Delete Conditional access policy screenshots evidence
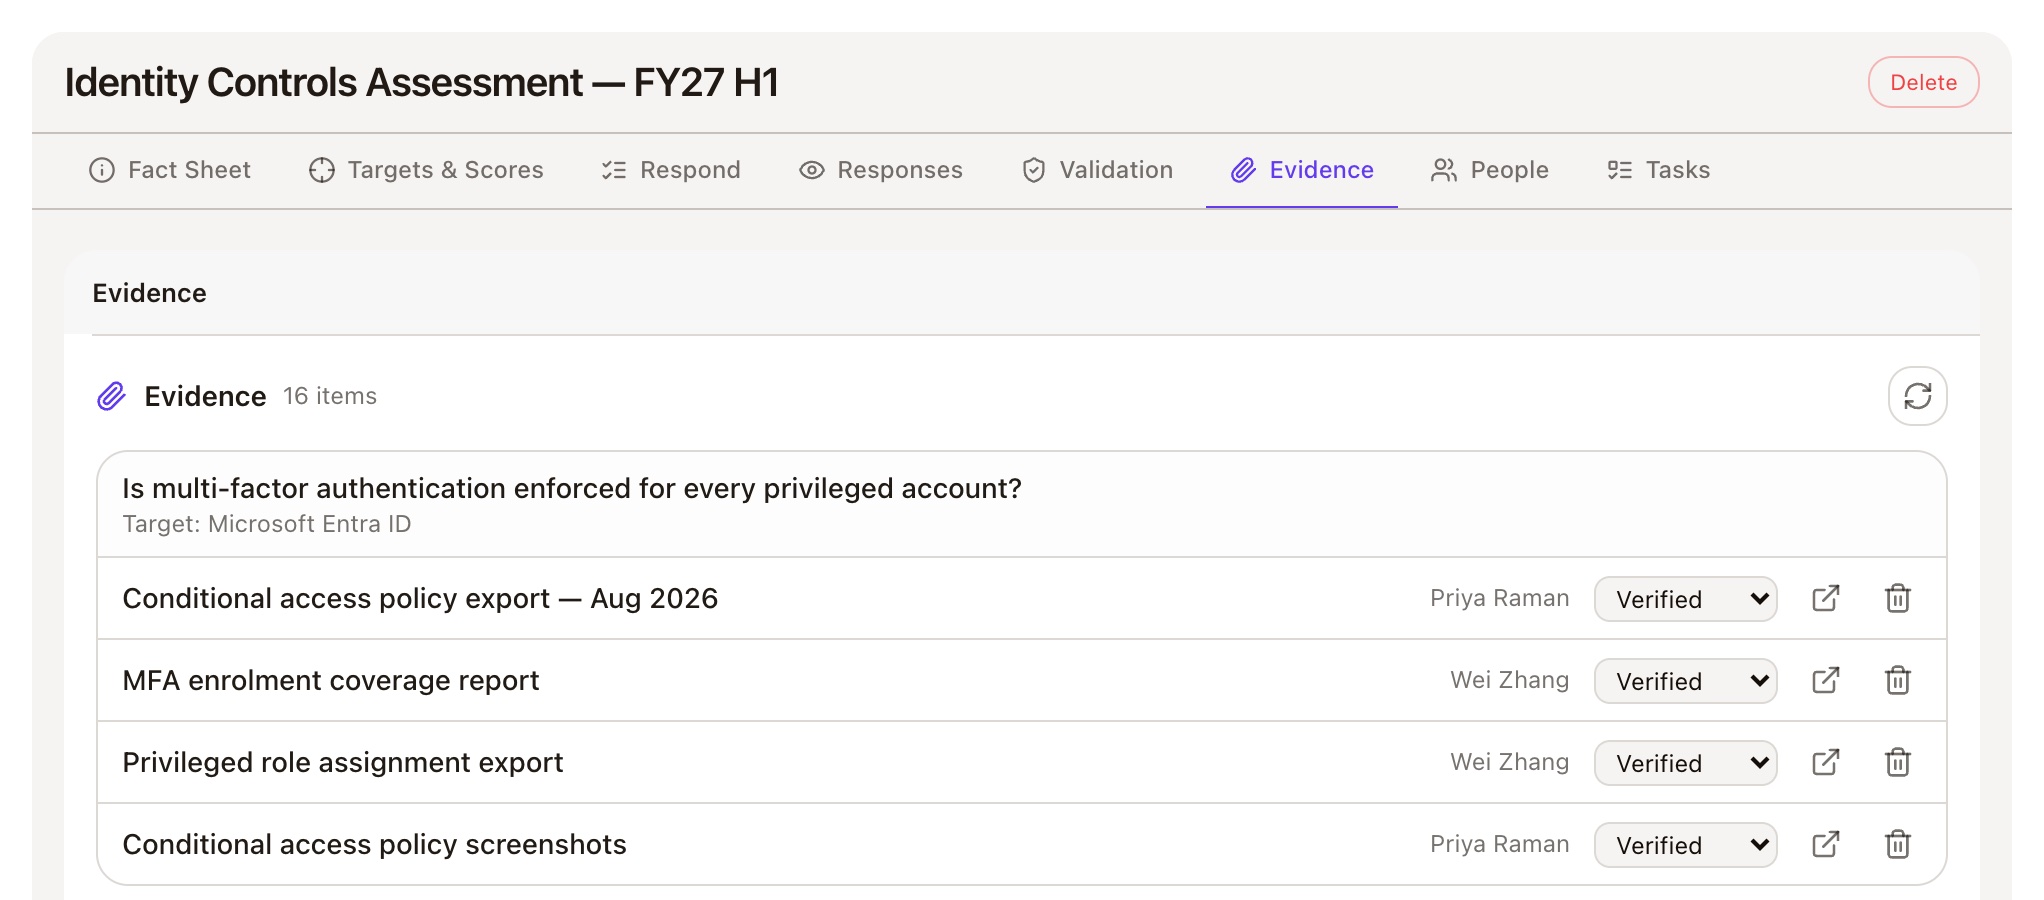Viewport: 2044px width, 900px height. (1898, 844)
